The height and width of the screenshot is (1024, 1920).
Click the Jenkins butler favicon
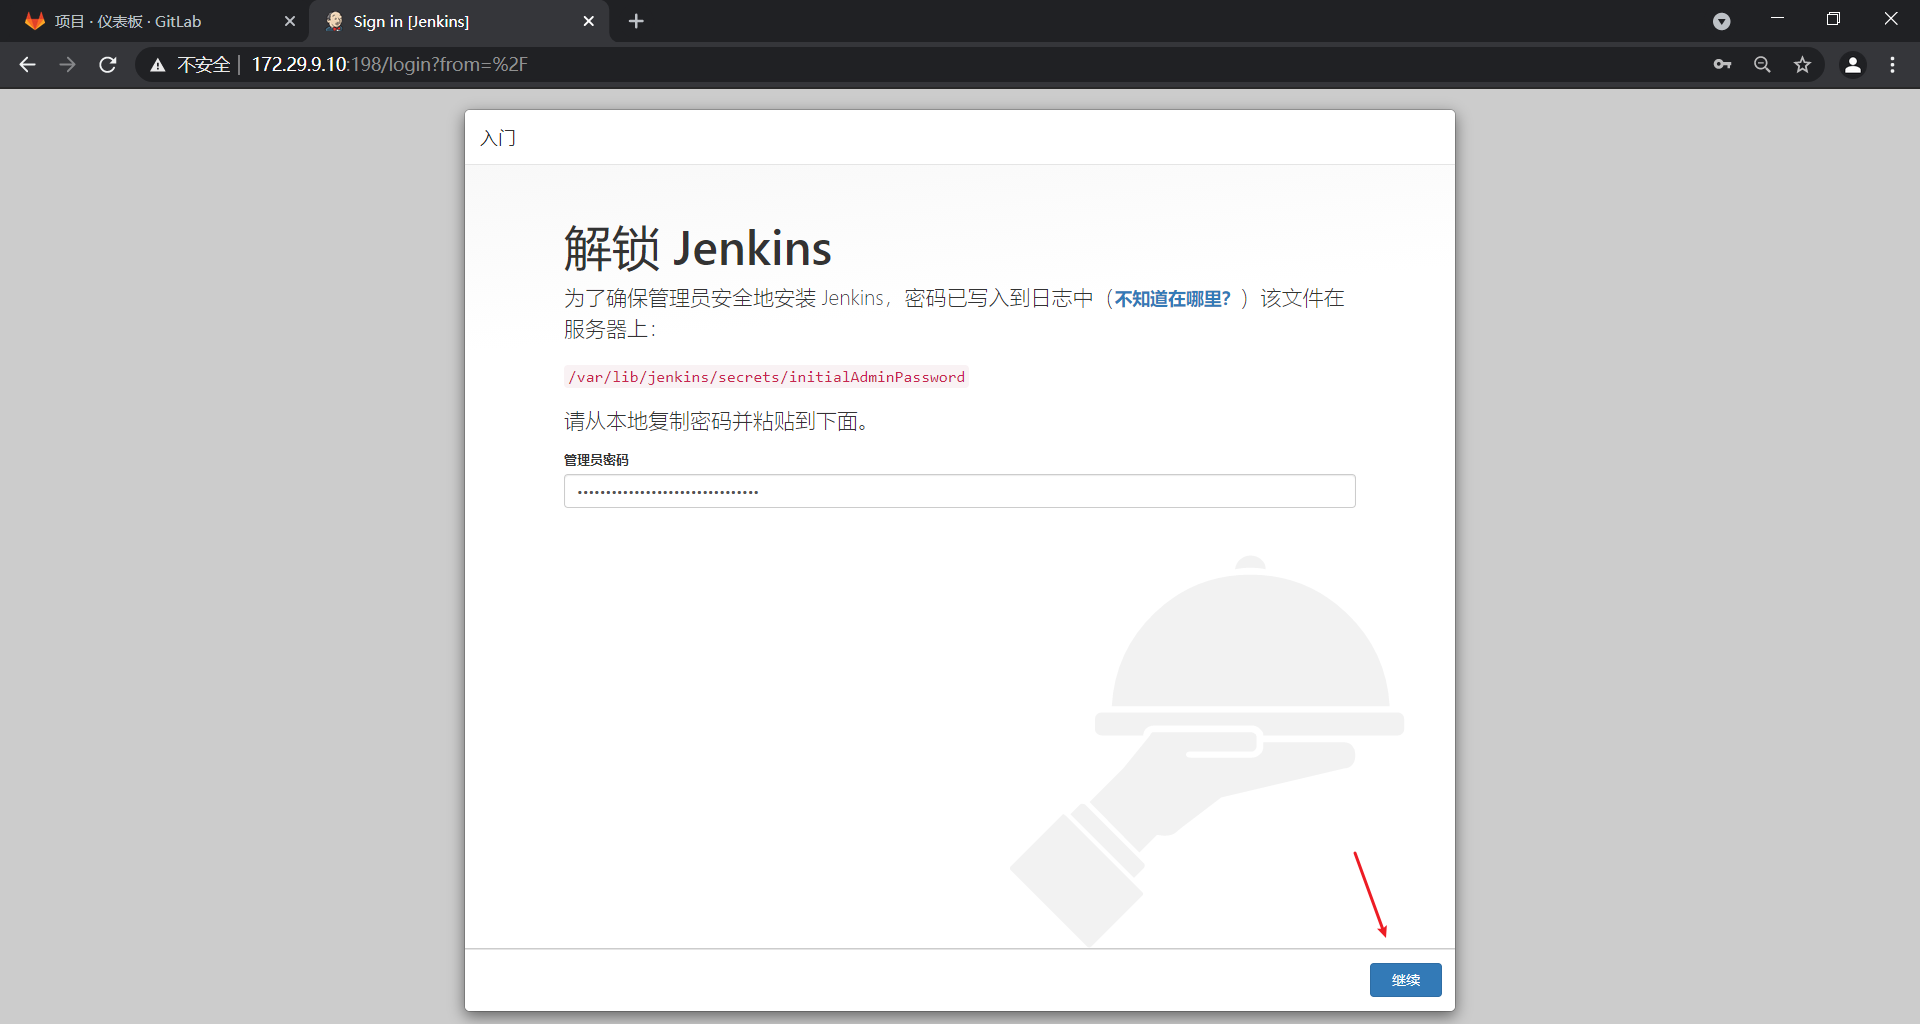pos(334,21)
